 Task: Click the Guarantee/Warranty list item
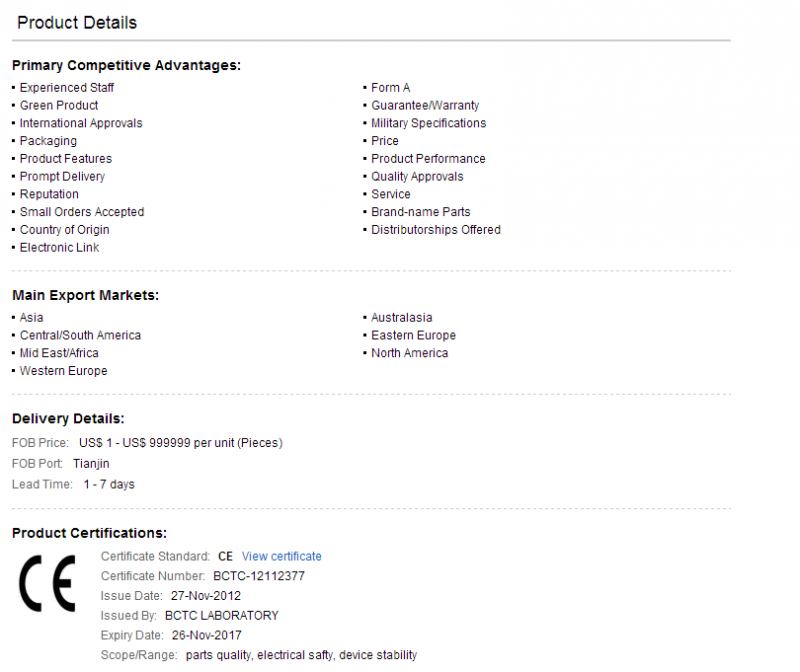click(425, 106)
